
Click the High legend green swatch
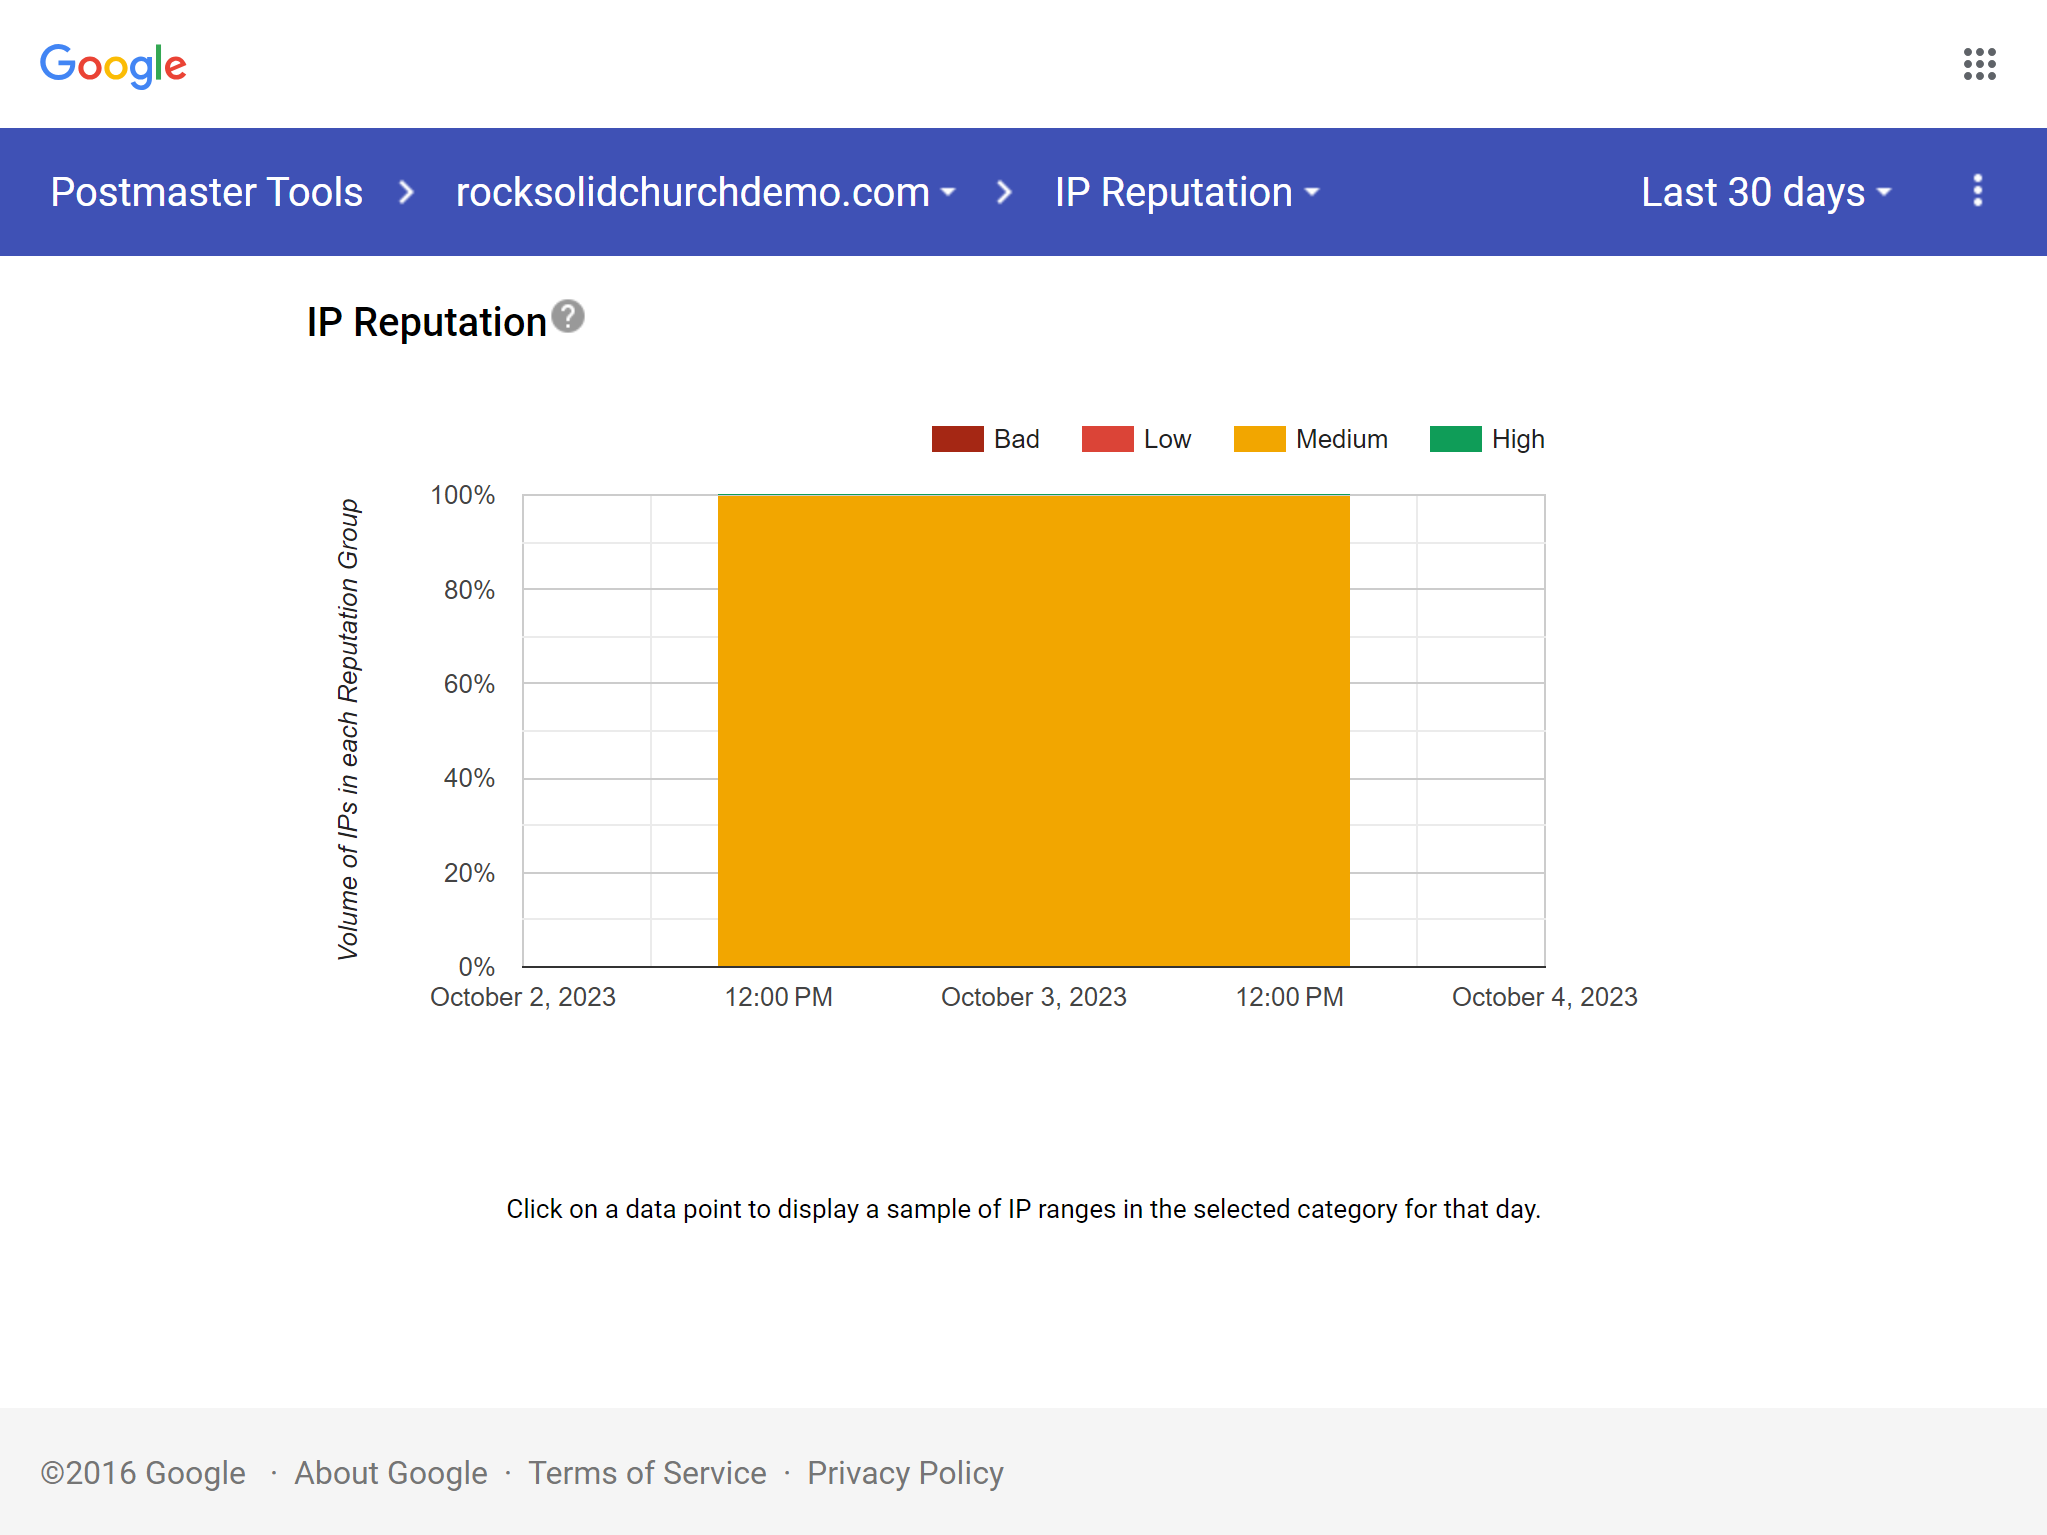[1455, 439]
